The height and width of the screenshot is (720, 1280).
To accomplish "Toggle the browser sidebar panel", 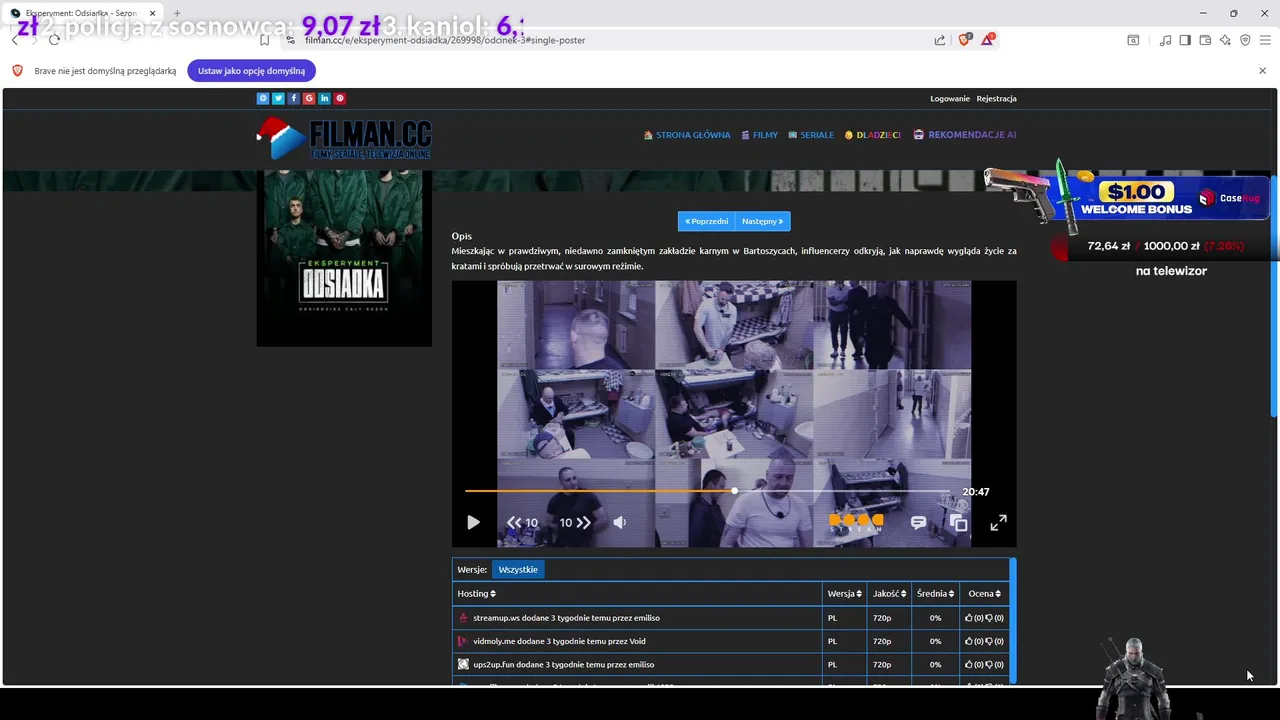I will [1185, 40].
